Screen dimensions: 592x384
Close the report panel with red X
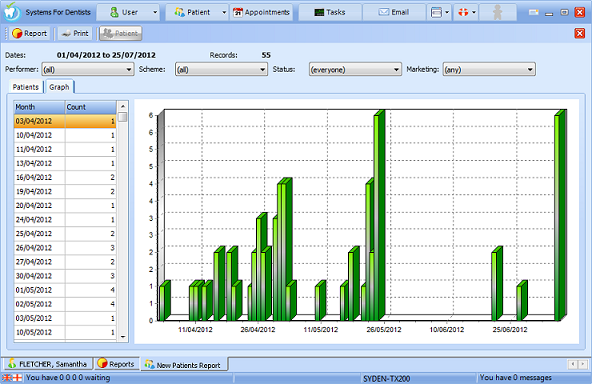[x=580, y=34]
